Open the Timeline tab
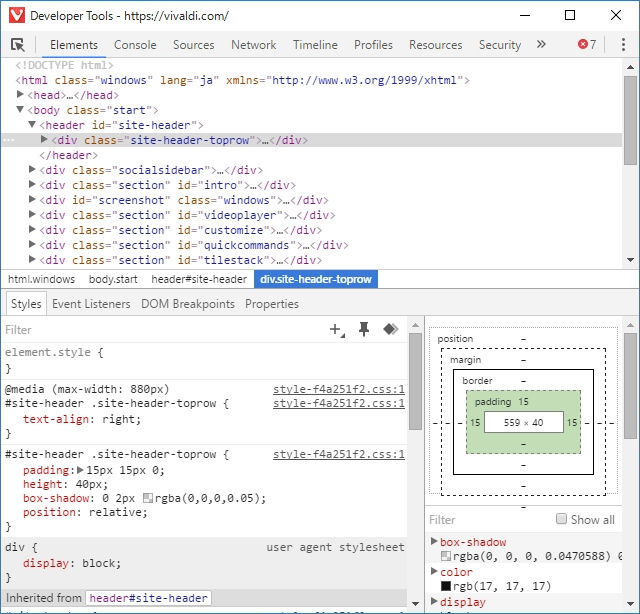The image size is (640, 614). [315, 44]
